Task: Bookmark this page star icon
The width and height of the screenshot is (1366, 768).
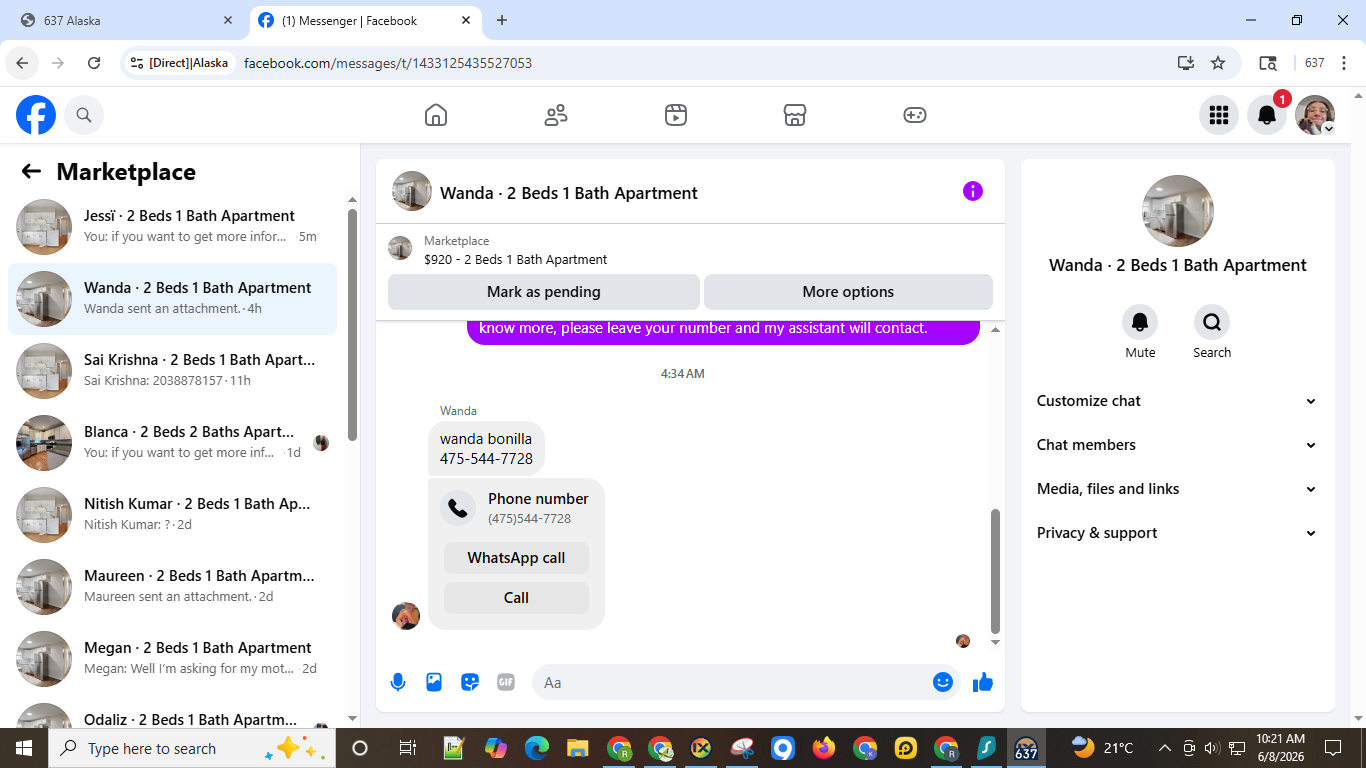Action: coord(1218,63)
